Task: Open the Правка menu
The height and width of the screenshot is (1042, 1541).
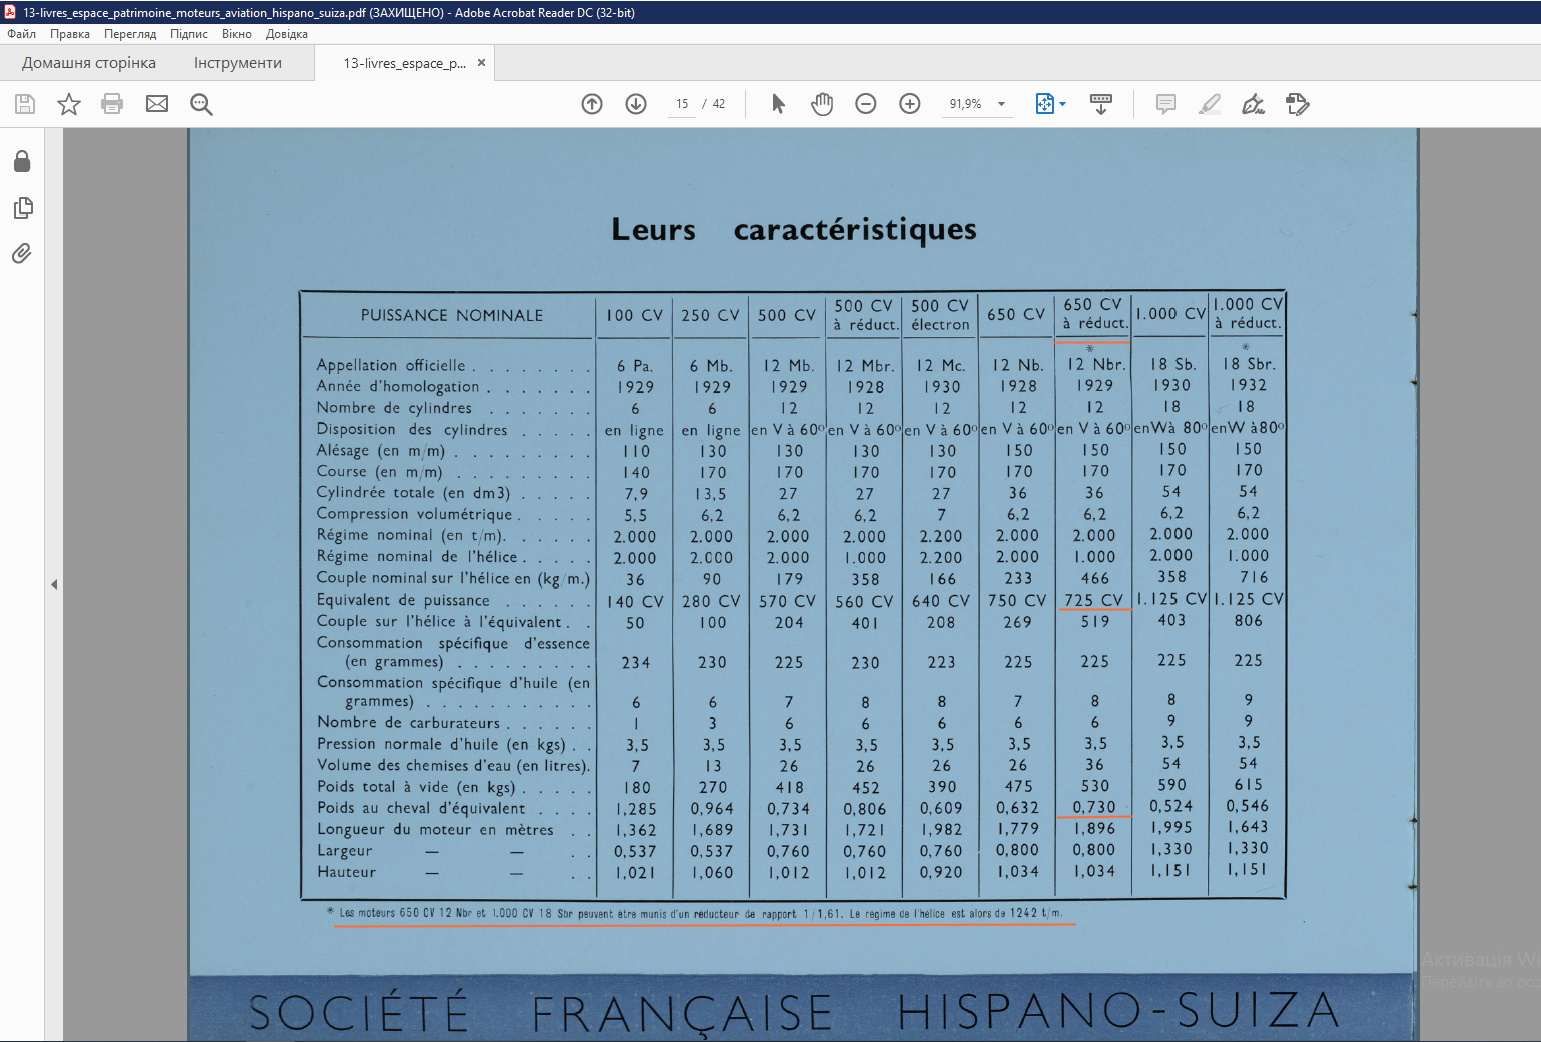Action: 70,34
